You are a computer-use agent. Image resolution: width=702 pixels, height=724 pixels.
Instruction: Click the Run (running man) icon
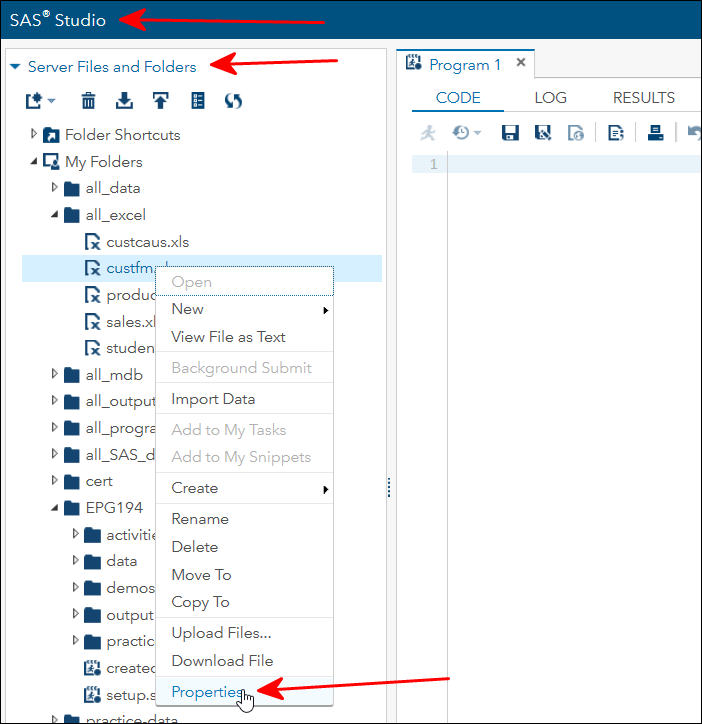pos(428,133)
